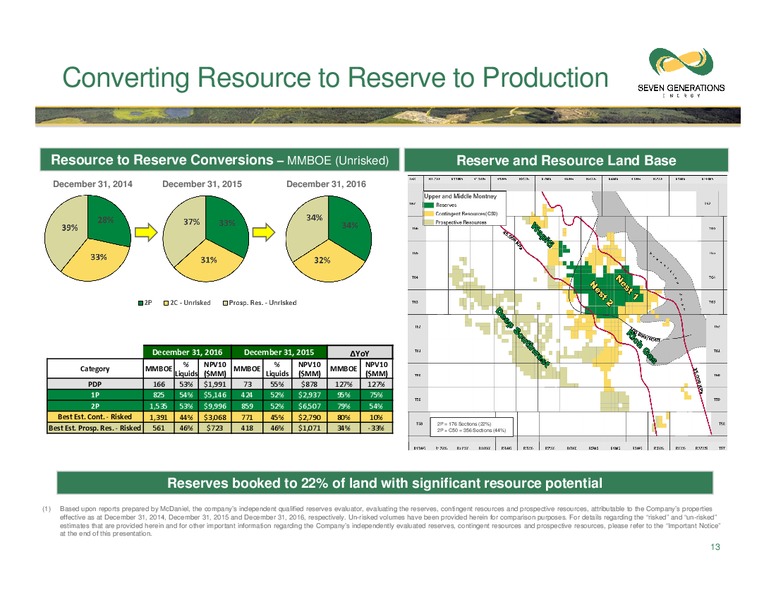Click the 'December 31, 2016' table column header

tap(187, 352)
